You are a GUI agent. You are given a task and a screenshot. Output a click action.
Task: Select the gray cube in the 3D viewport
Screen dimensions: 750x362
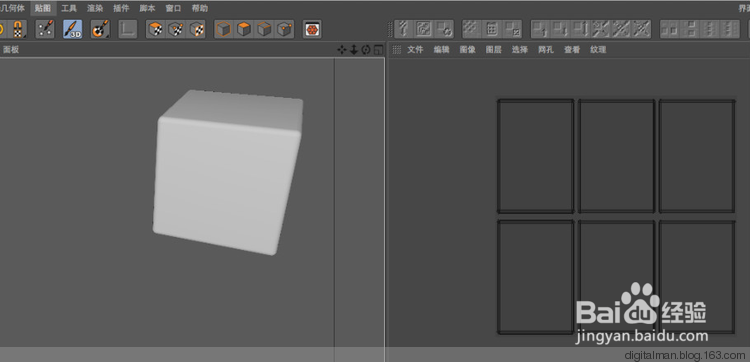228,172
